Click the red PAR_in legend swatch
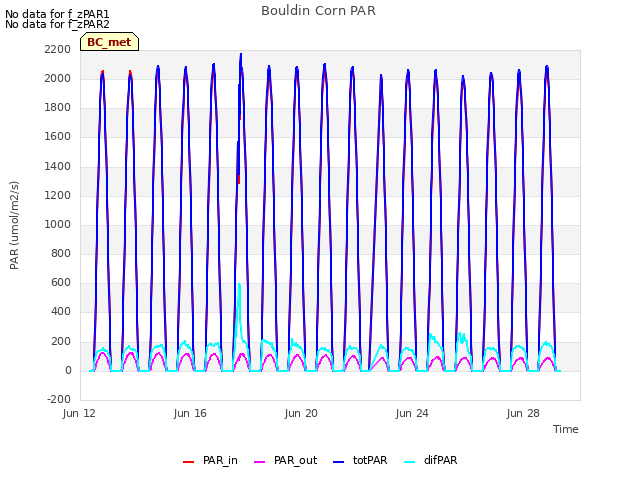Screen dimensions: 640x480 (x=188, y=462)
